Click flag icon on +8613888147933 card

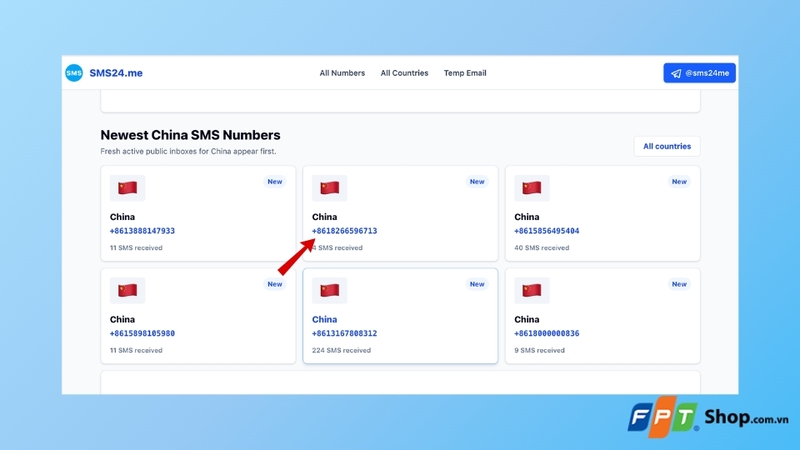click(128, 188)
